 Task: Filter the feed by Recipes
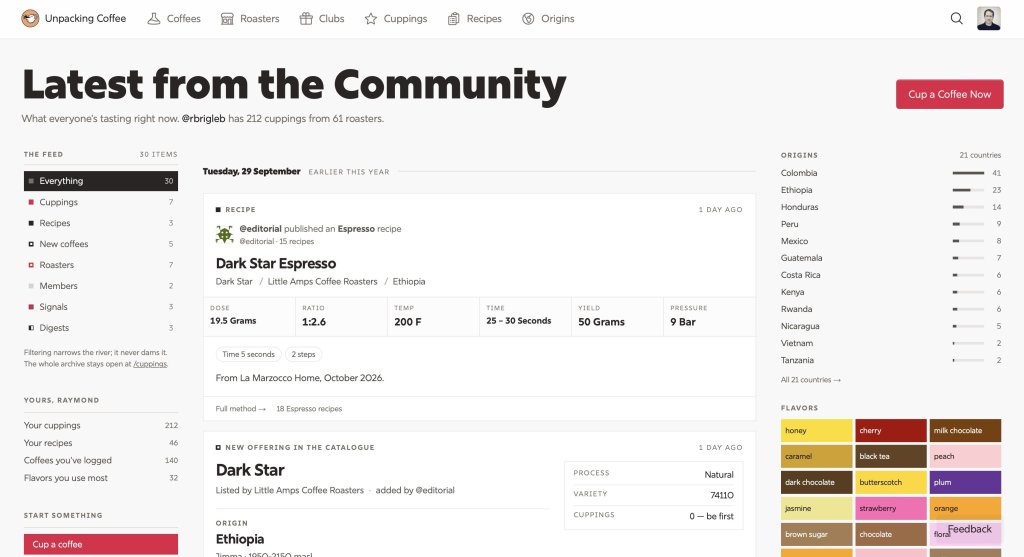101,223
